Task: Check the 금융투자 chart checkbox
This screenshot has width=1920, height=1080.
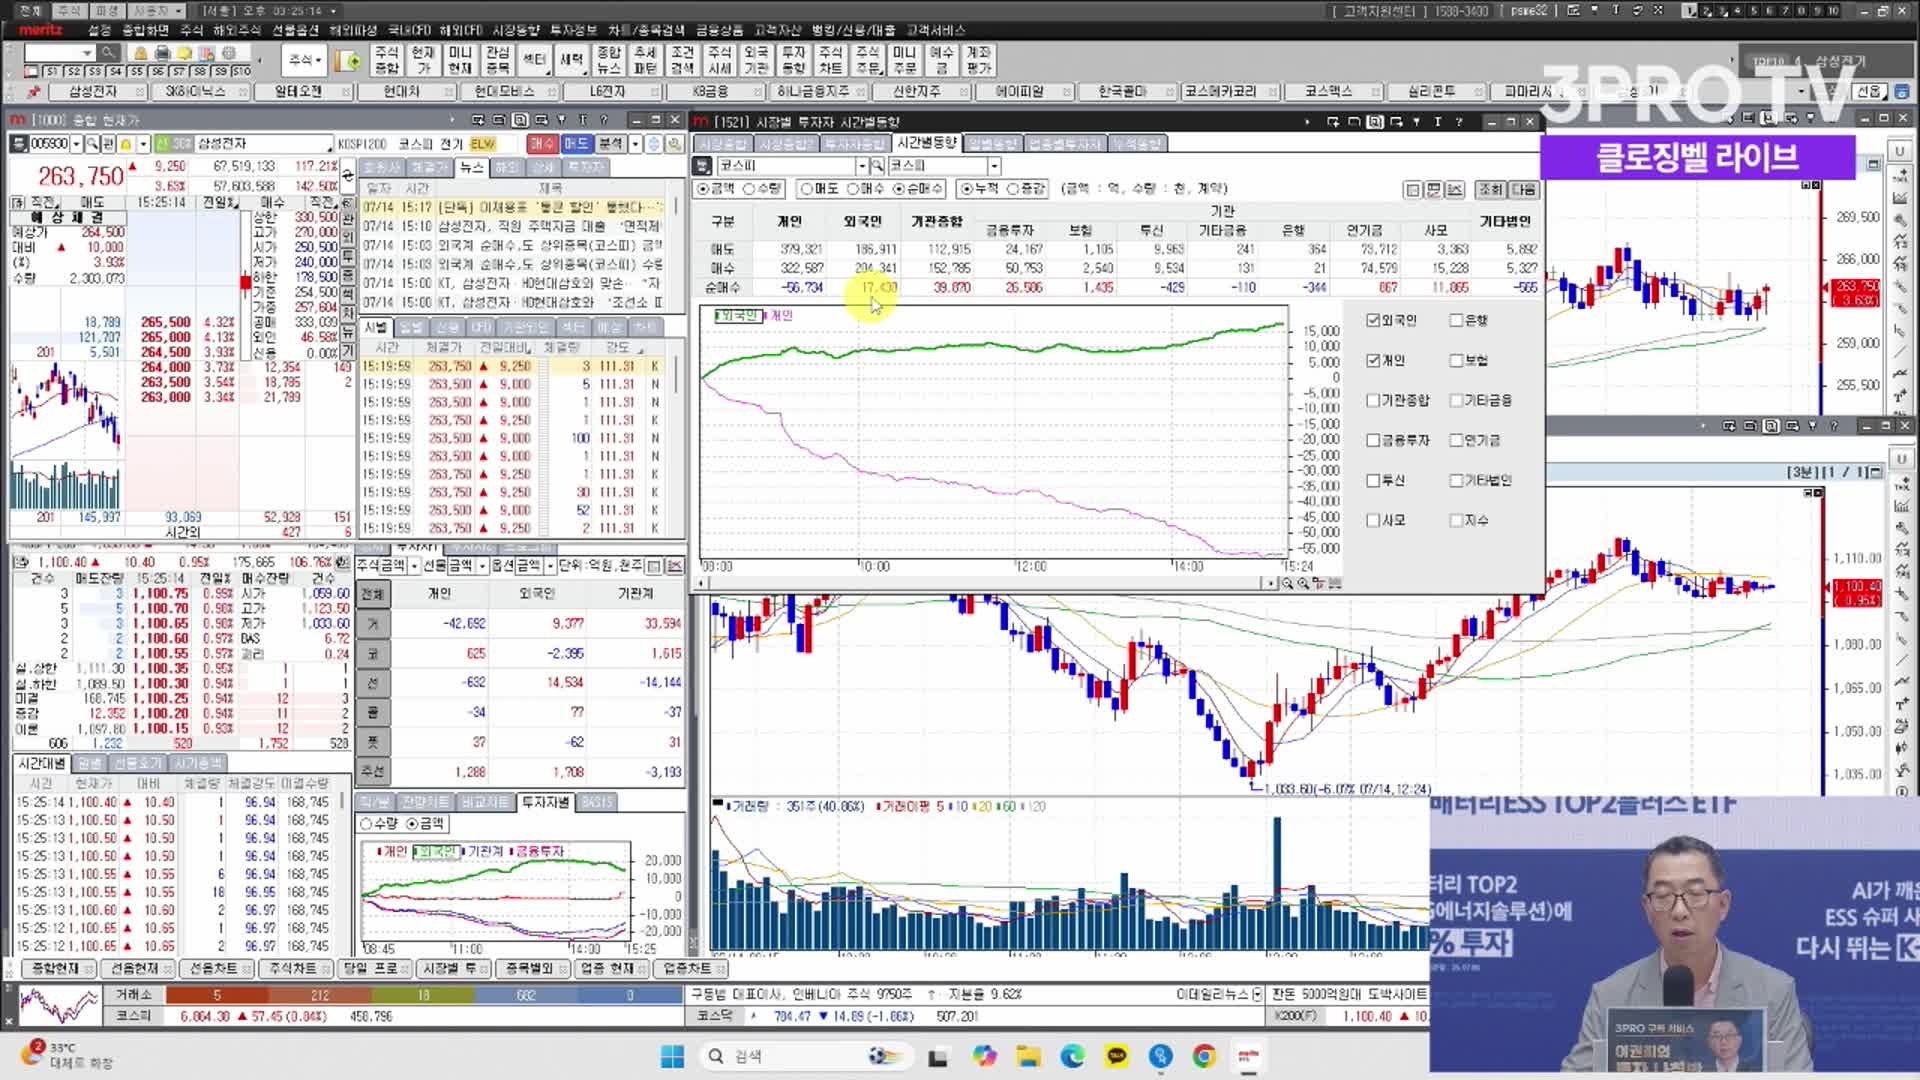Action: 1373,440
